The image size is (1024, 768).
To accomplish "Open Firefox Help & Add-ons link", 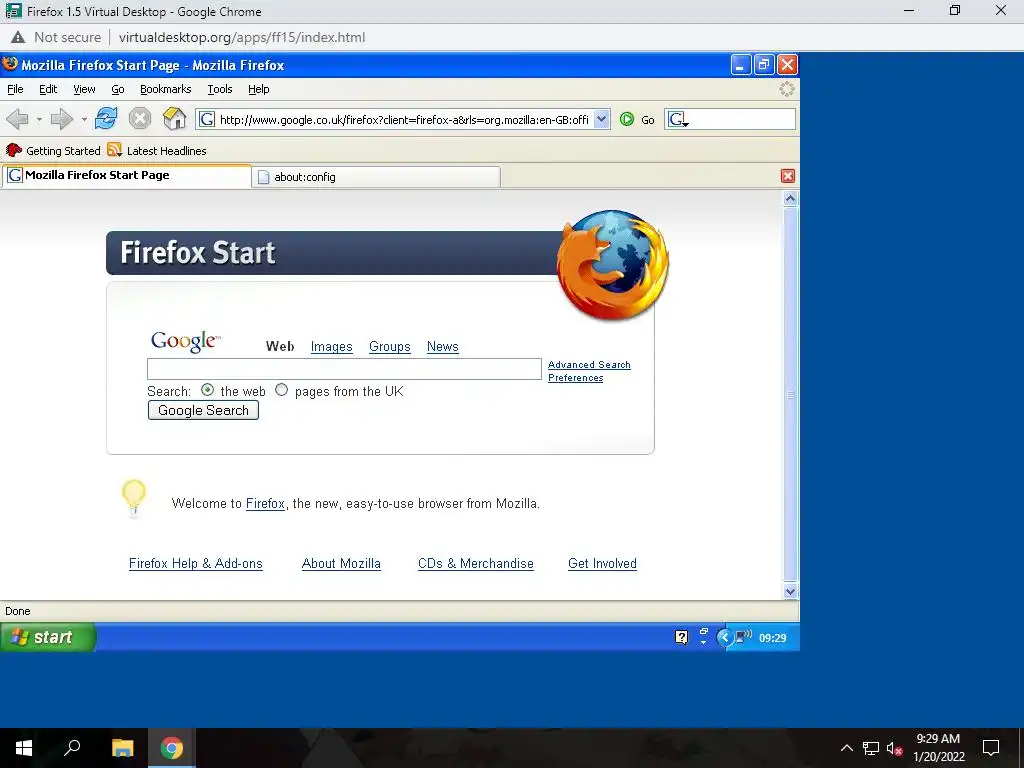I will [196, 564].
